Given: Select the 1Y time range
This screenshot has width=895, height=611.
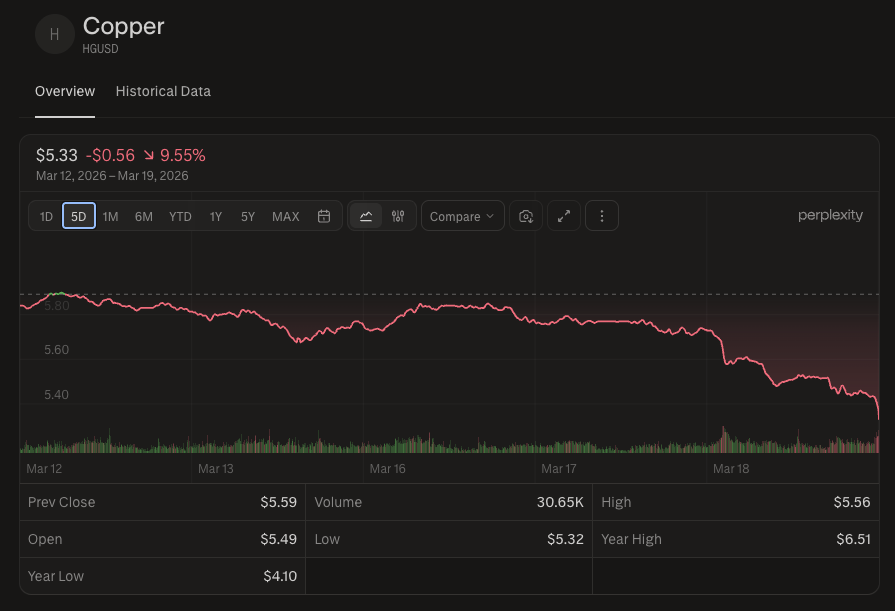Looking at the screenshot, I should tap(216, 216).
